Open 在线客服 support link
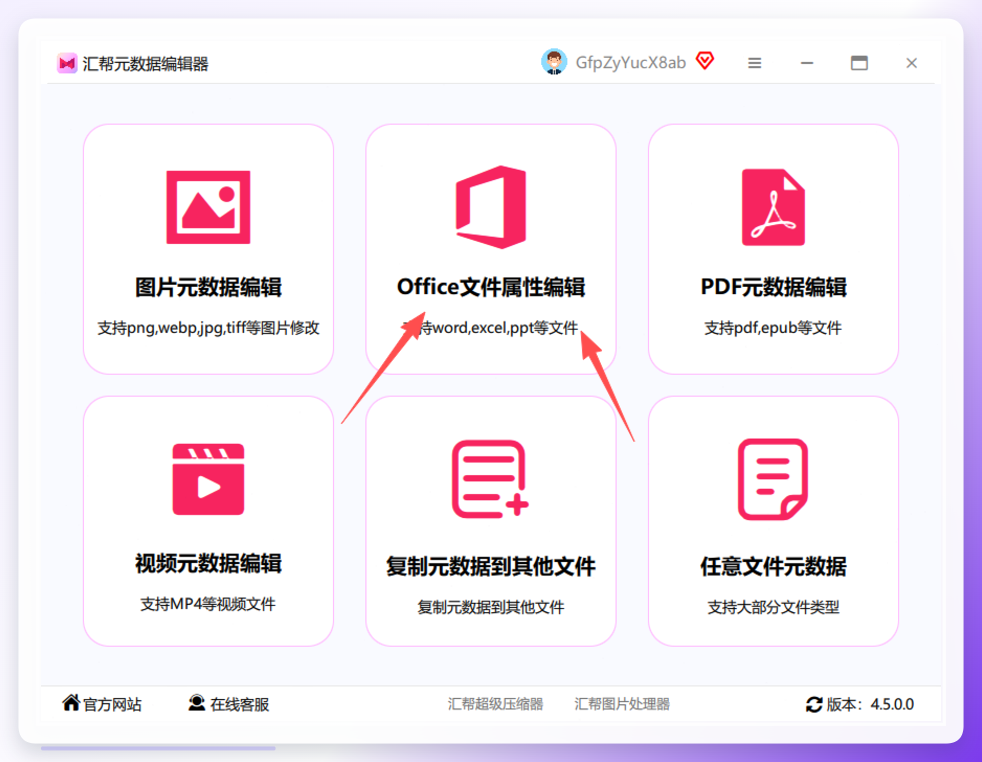 (x=240, y=704)
